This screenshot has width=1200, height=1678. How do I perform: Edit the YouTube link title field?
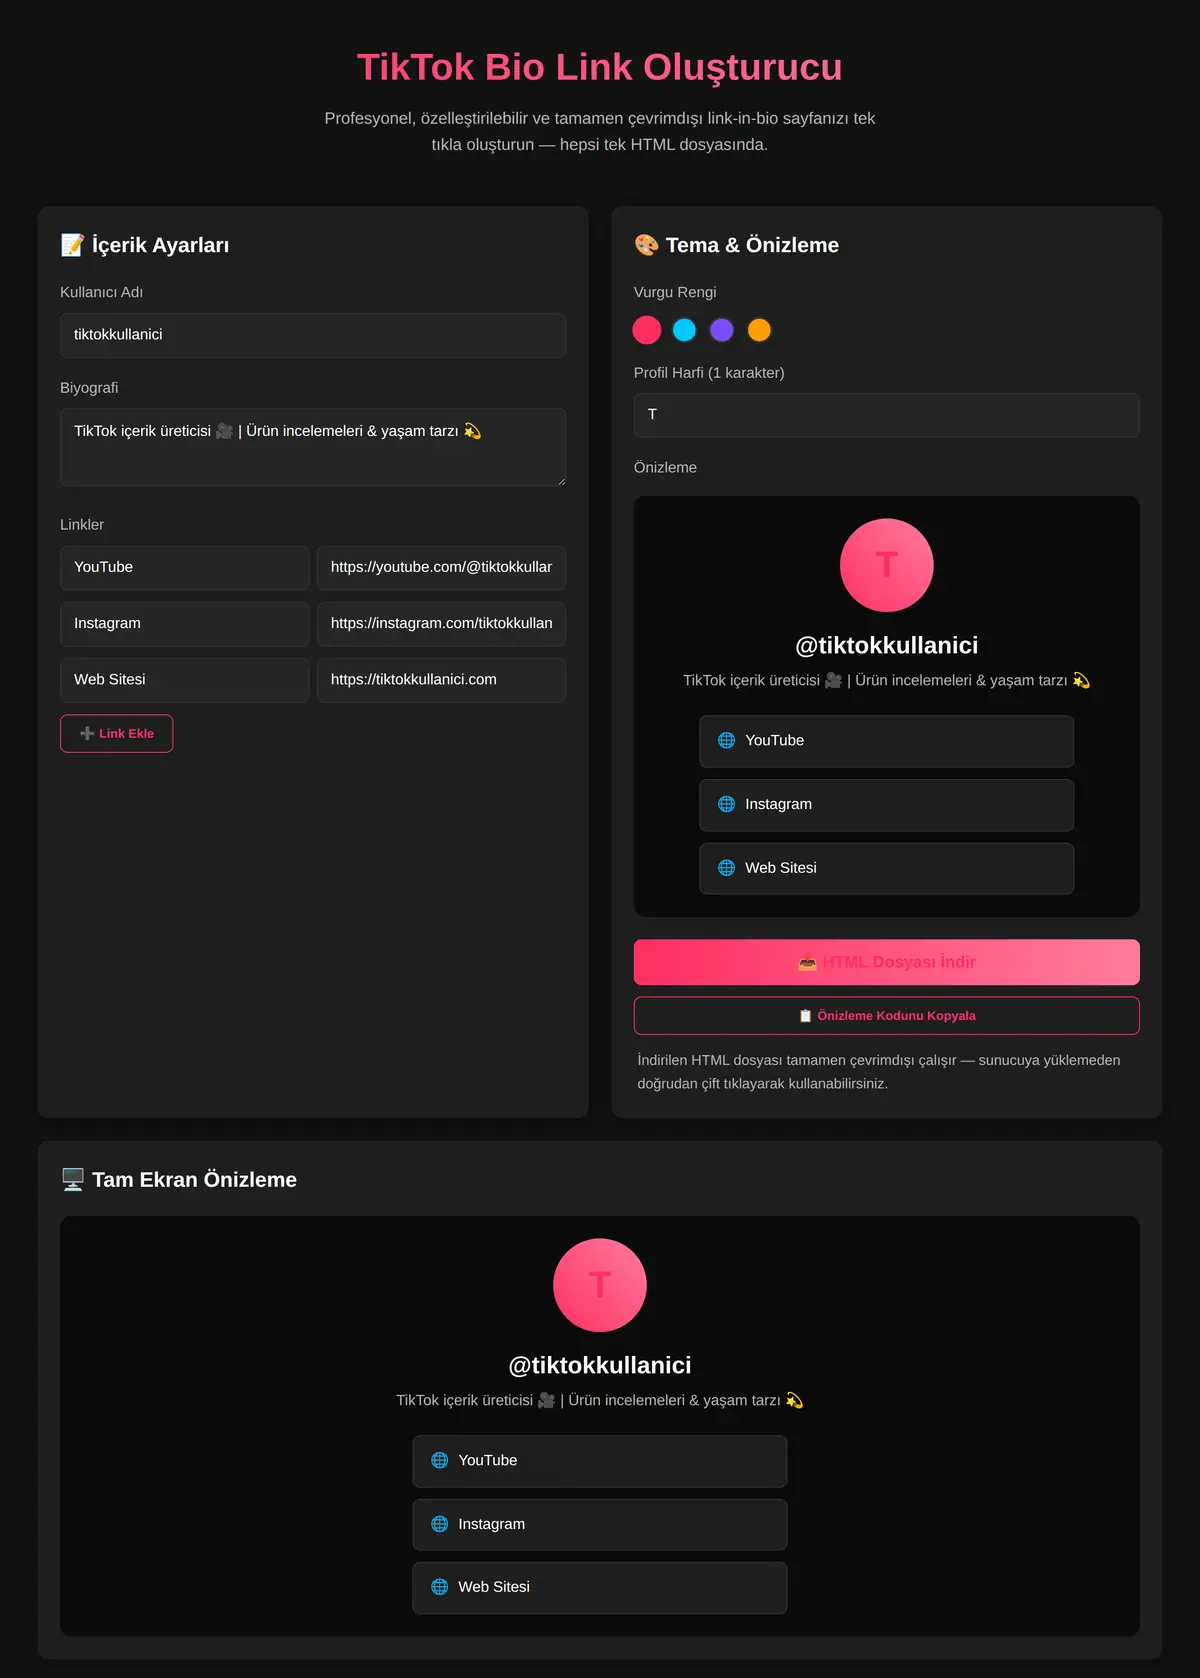click(x=185, y=568)
